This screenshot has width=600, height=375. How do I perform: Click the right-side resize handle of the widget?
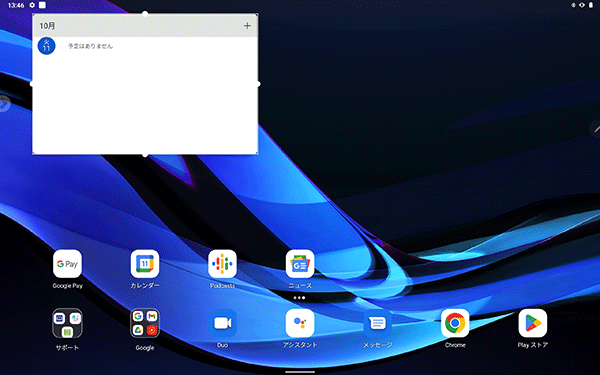click(258, 84)
